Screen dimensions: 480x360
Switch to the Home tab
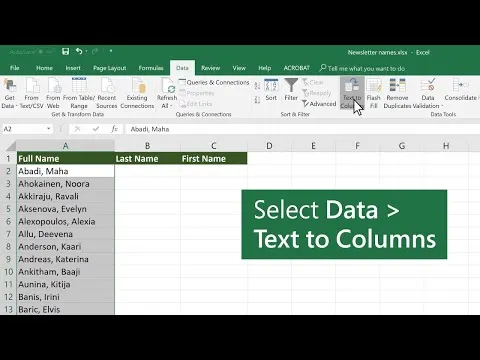(44, 68)
